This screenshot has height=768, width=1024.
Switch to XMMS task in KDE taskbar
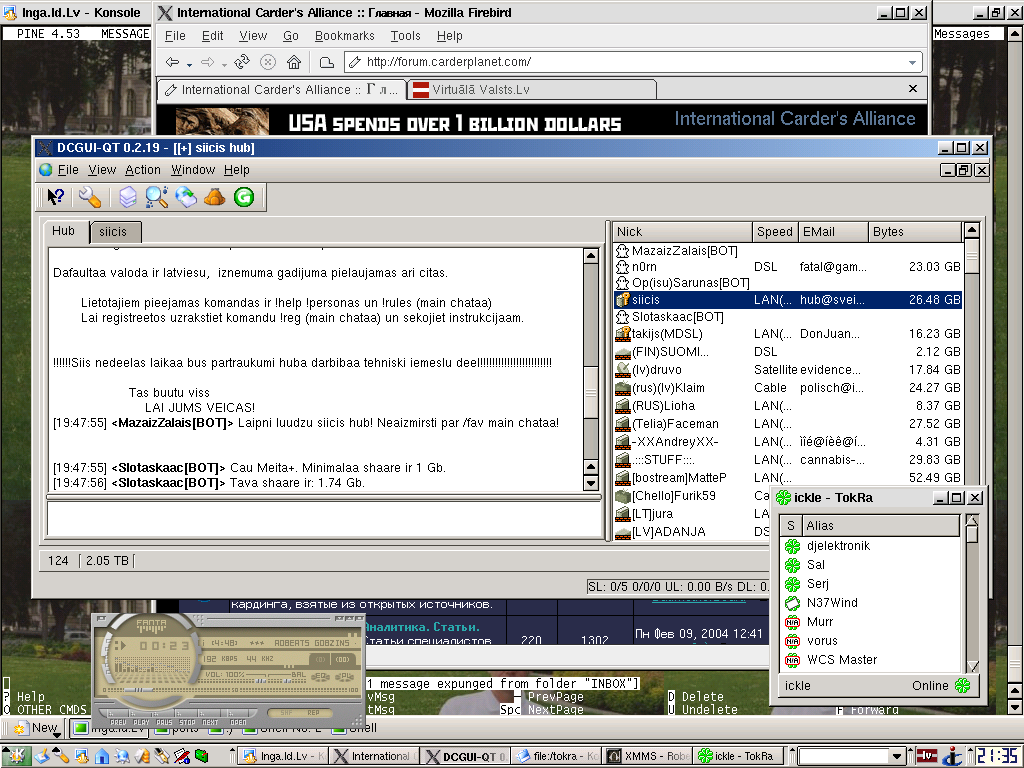(647, 756)
